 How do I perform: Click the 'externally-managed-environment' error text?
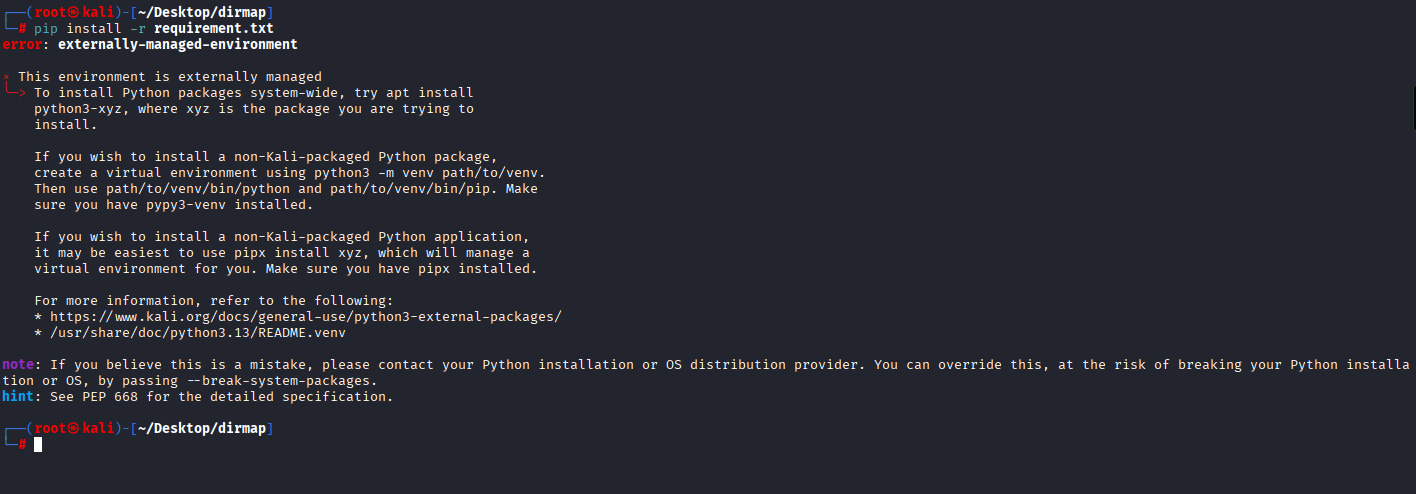click(177, 45)
